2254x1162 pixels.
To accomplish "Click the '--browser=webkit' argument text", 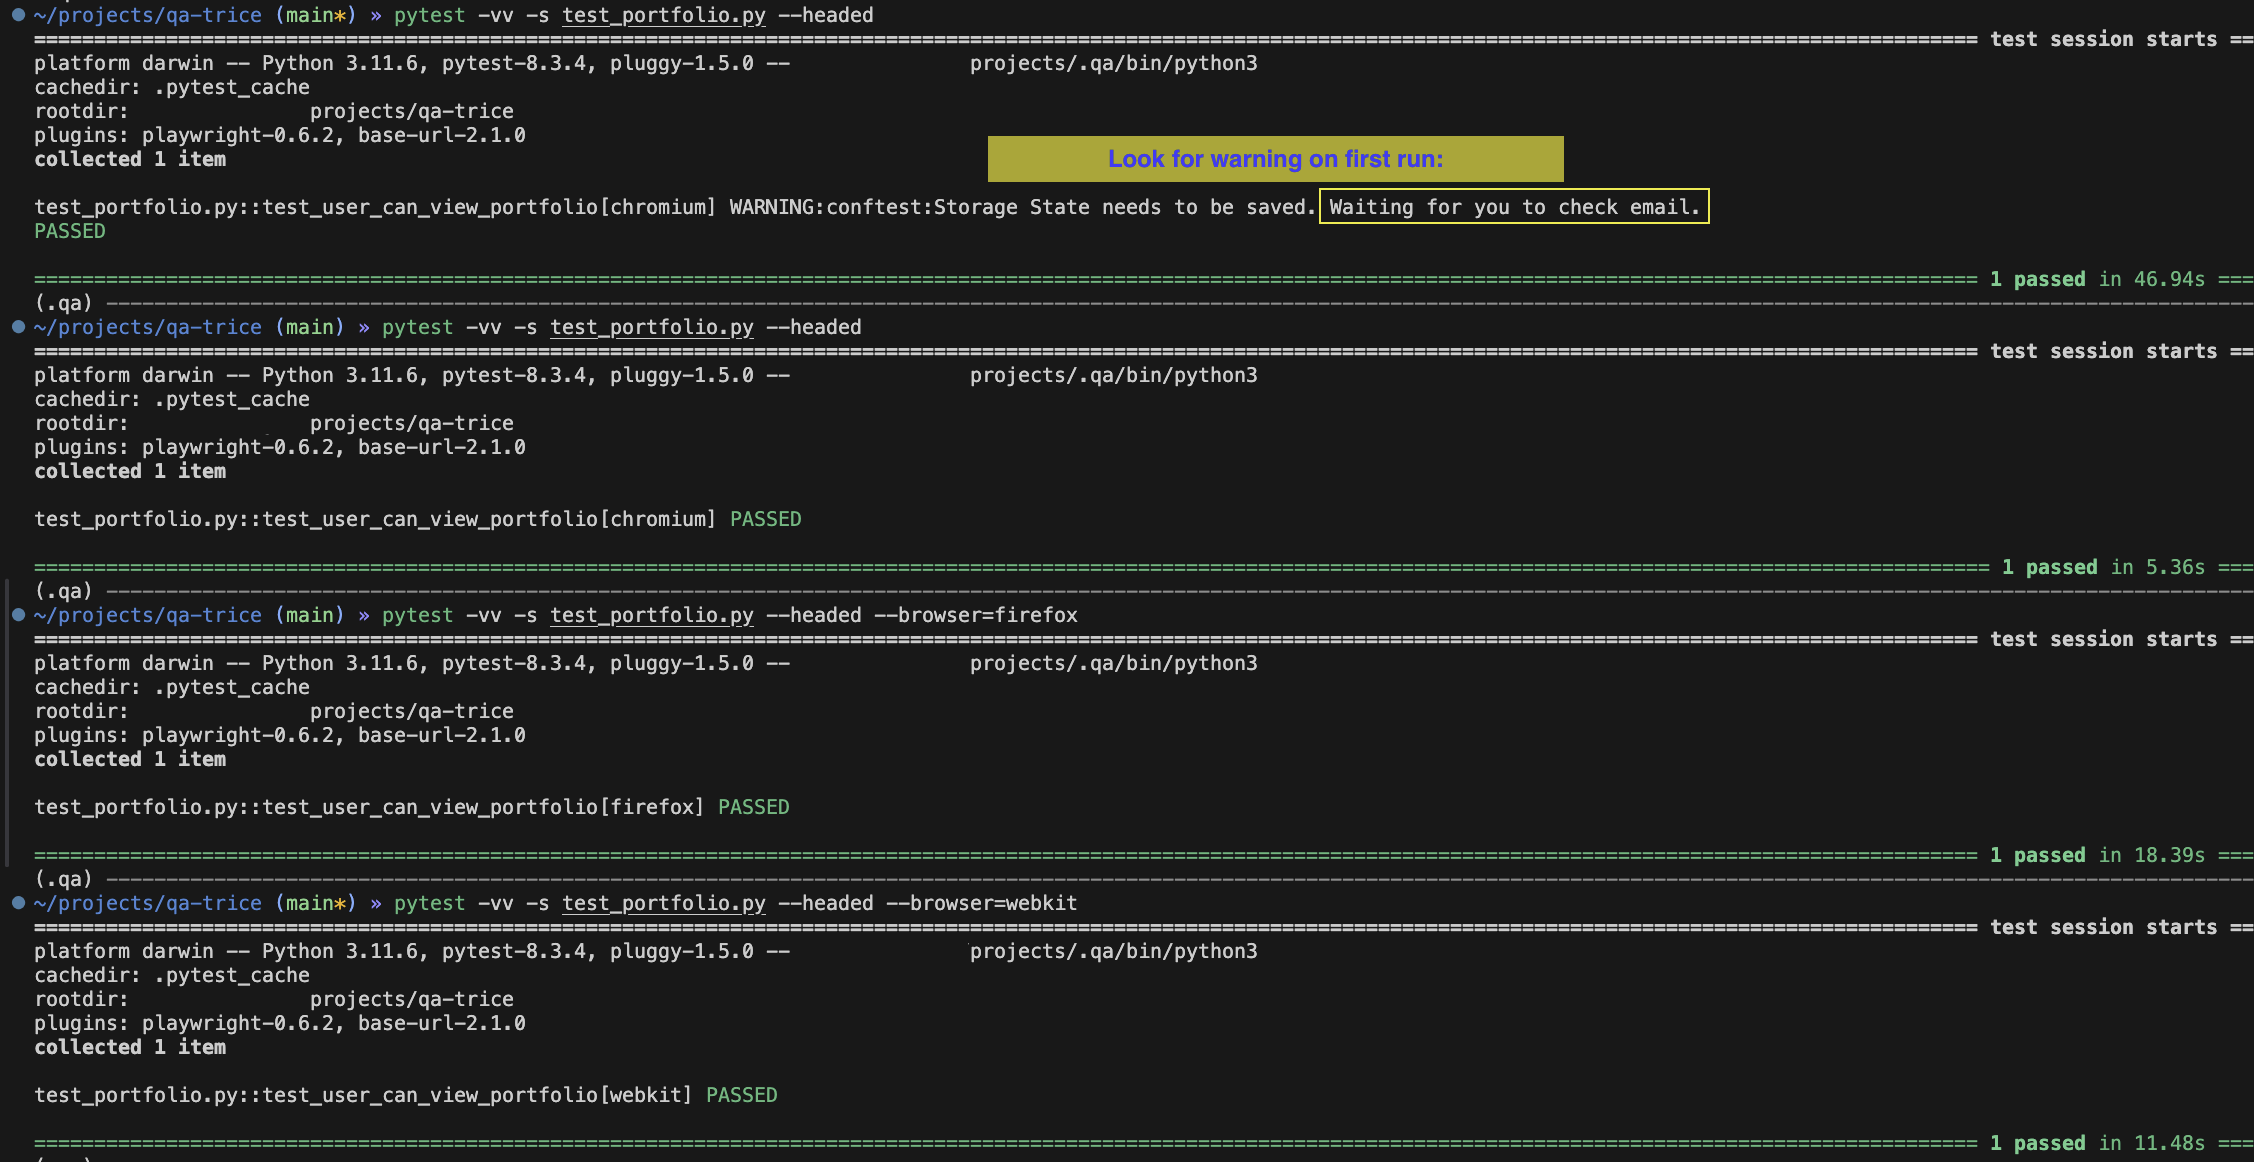I will 982,903.
